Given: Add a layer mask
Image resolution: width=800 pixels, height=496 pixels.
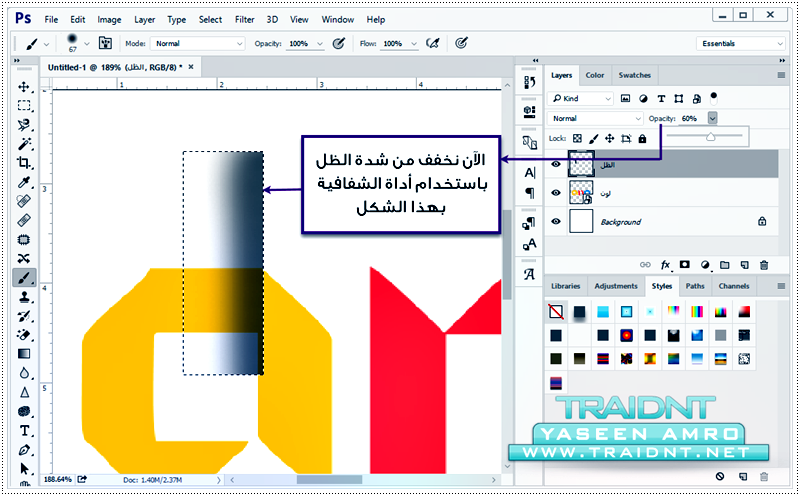Looking at the screenshot, I should [685, 265].
